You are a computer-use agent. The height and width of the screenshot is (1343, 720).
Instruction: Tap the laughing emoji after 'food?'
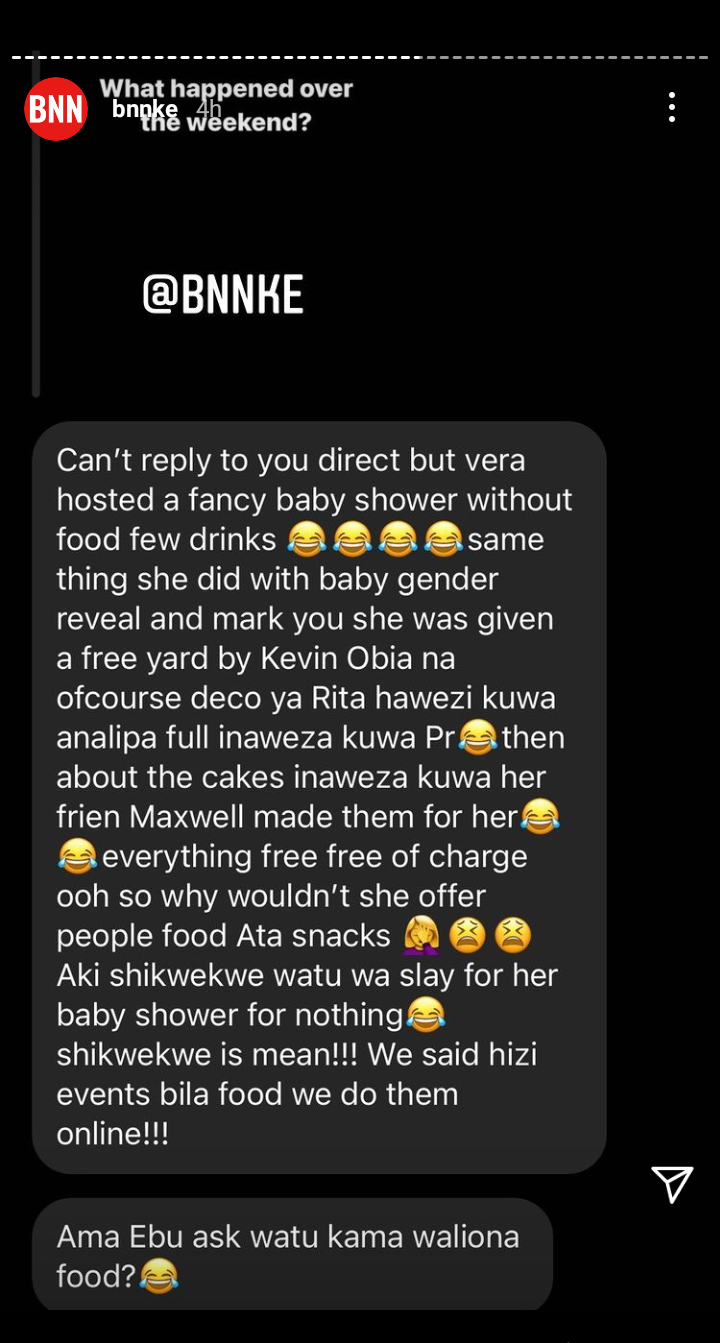[x=158, y=1276]
